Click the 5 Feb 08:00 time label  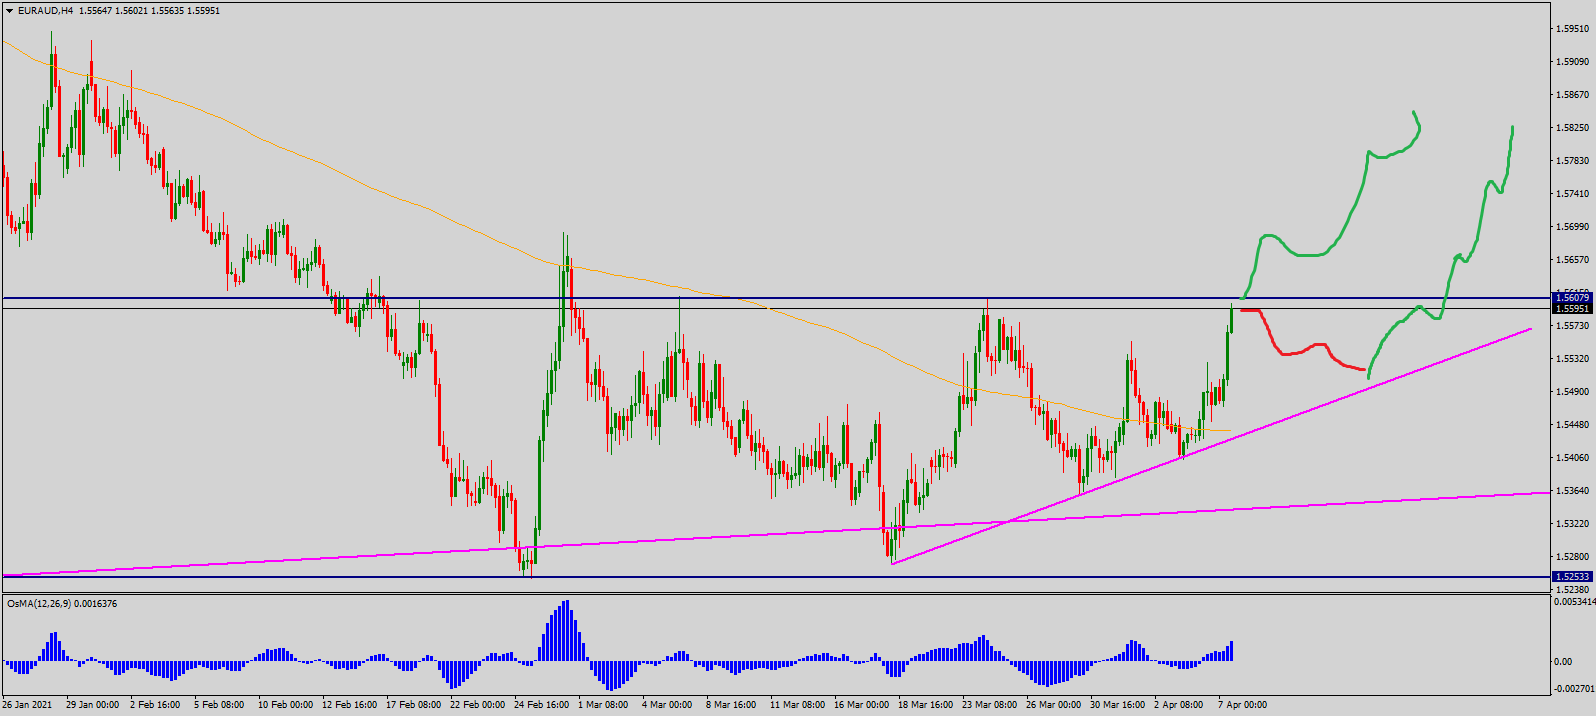point(219,705)
